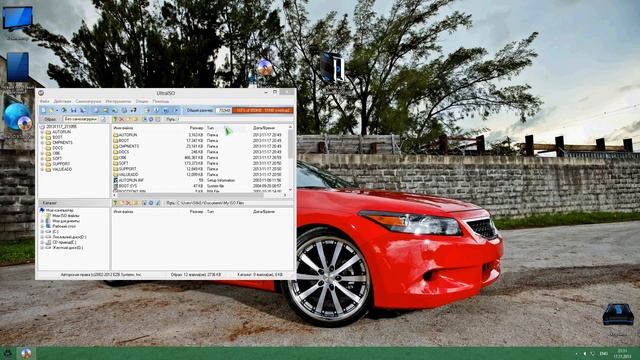Sort Catalog file list by Дата/Время column
640x360 pixels.
(264, 212)
